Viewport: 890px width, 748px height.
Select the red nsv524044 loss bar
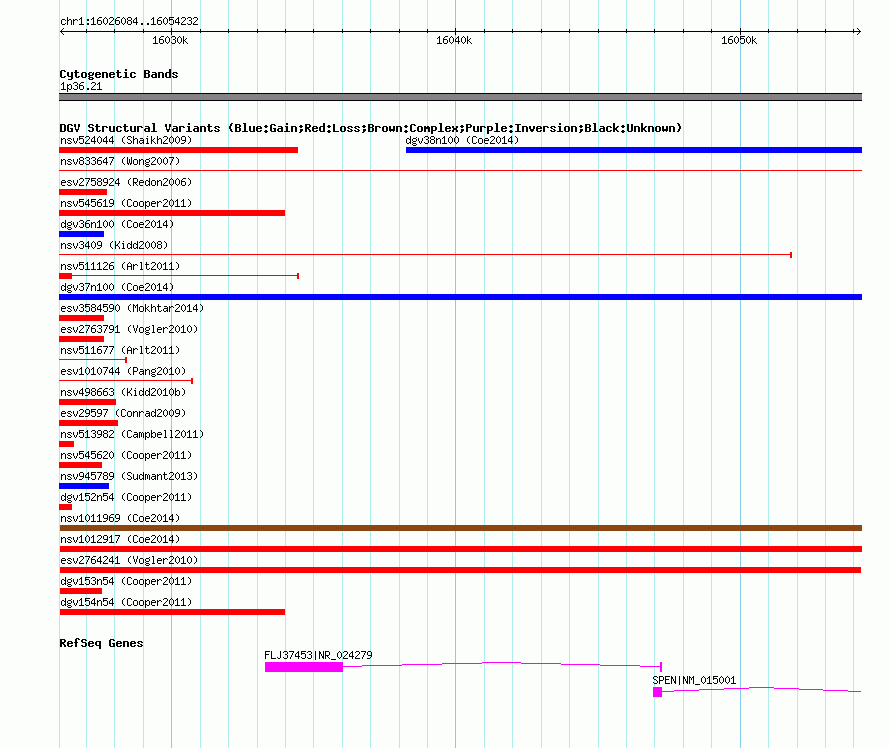(179, 150)
